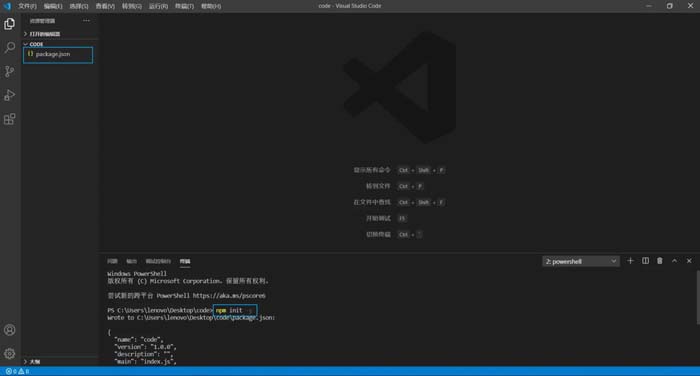Screen dimensions: 700x376
Task: Open the 2: powershell terminal dropdown
Action: pos(580,261)
